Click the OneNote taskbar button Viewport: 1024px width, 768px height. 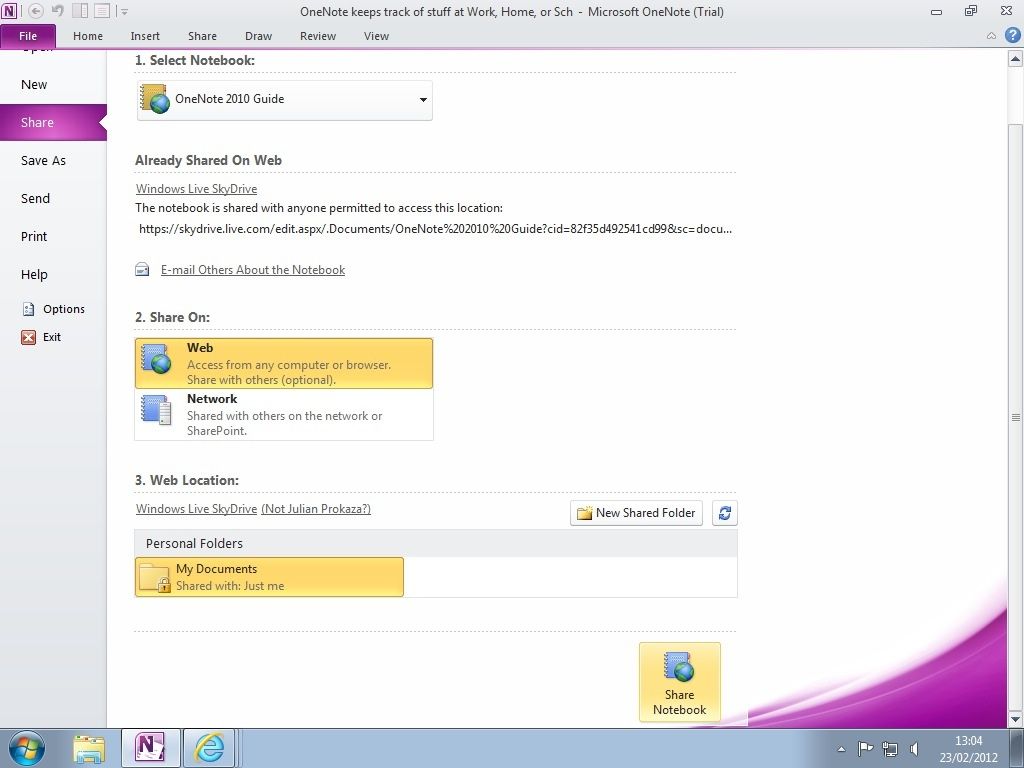[x=150, y=748]
